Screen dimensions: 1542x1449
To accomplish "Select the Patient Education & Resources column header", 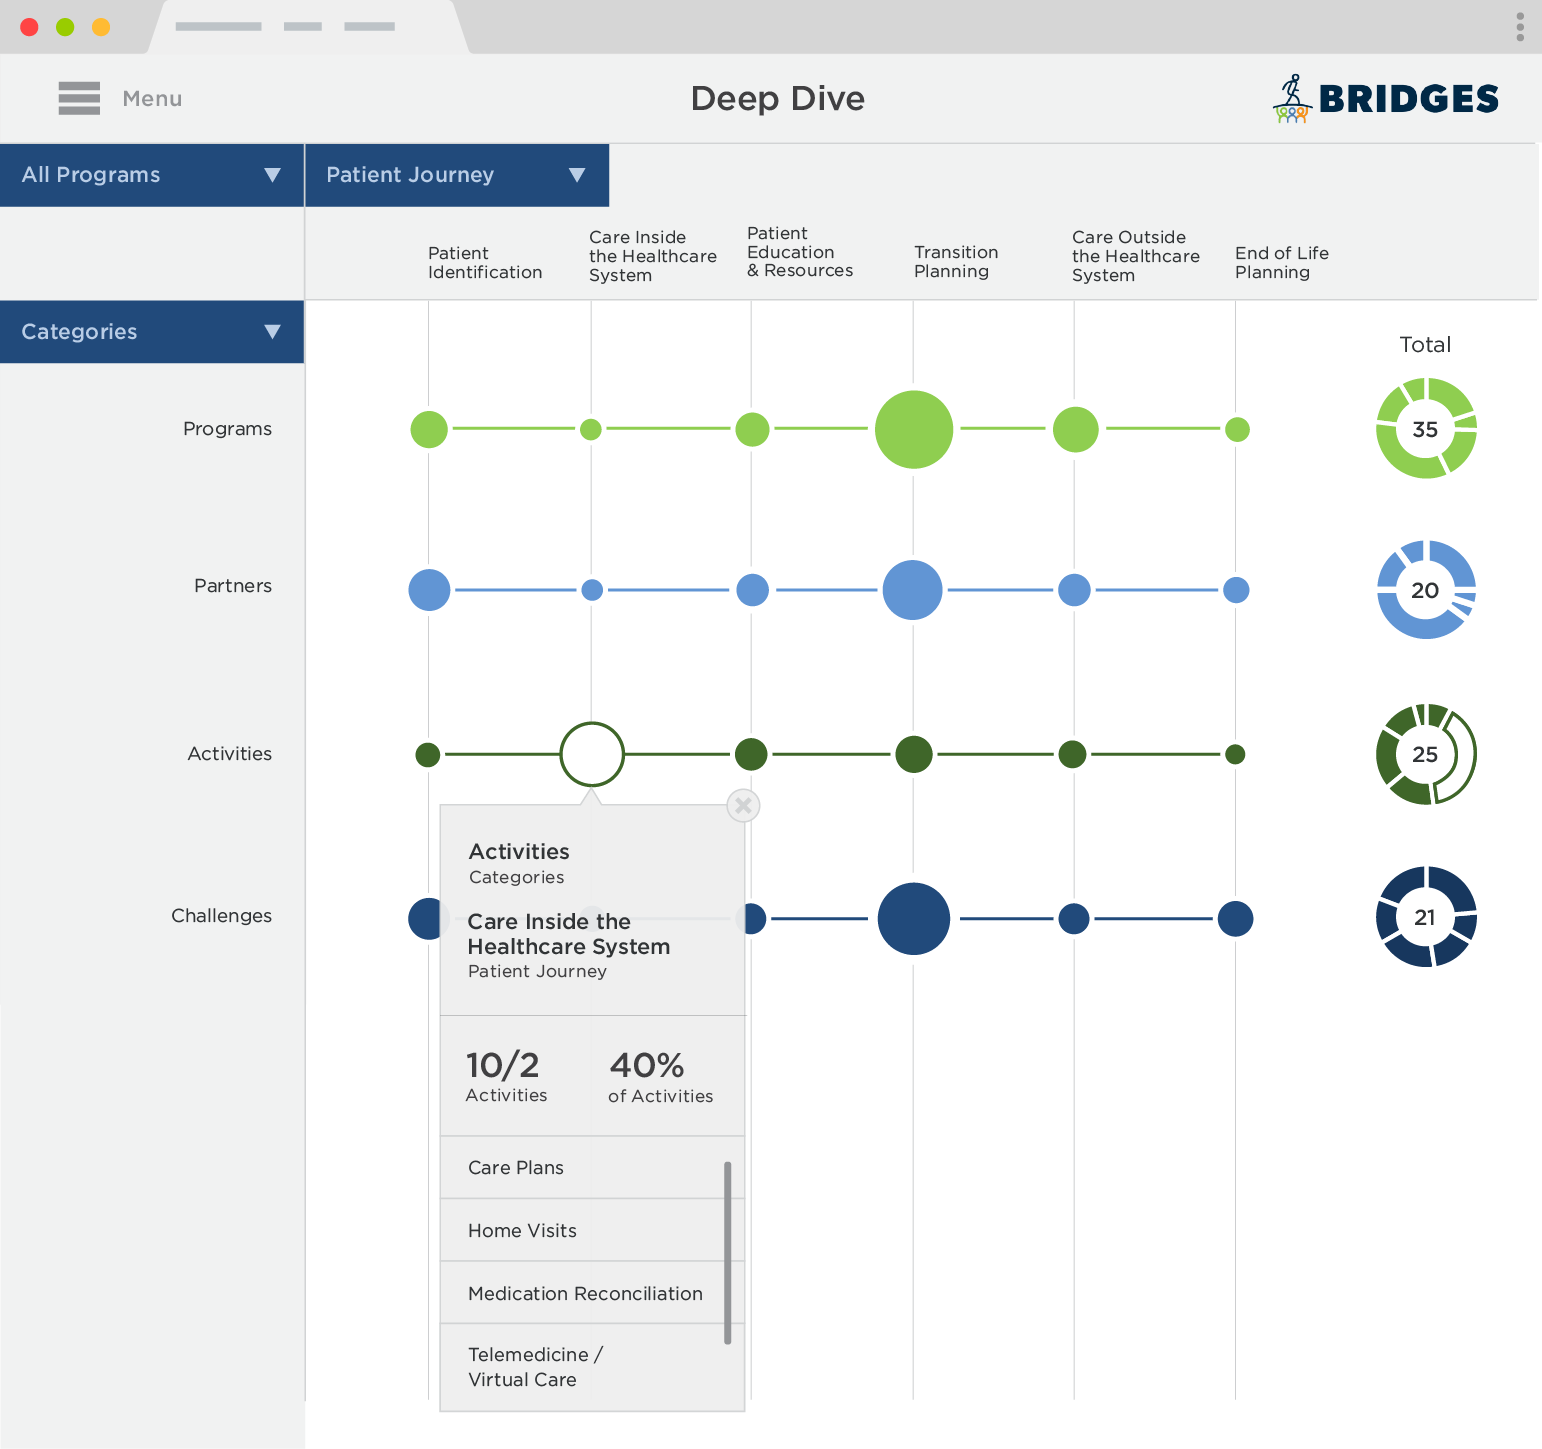I will coord(799,252).
